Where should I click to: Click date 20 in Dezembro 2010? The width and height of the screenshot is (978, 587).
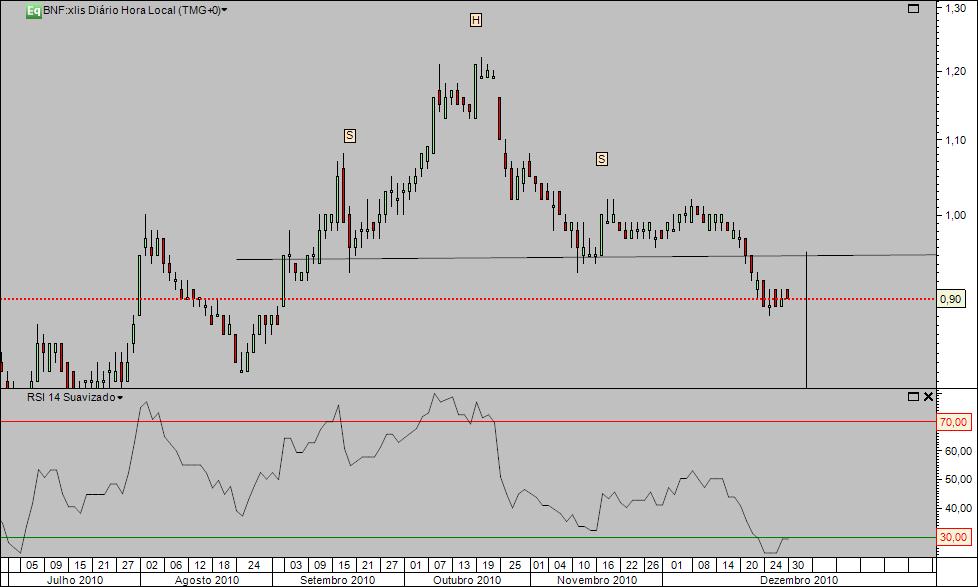tap(752, 565)
